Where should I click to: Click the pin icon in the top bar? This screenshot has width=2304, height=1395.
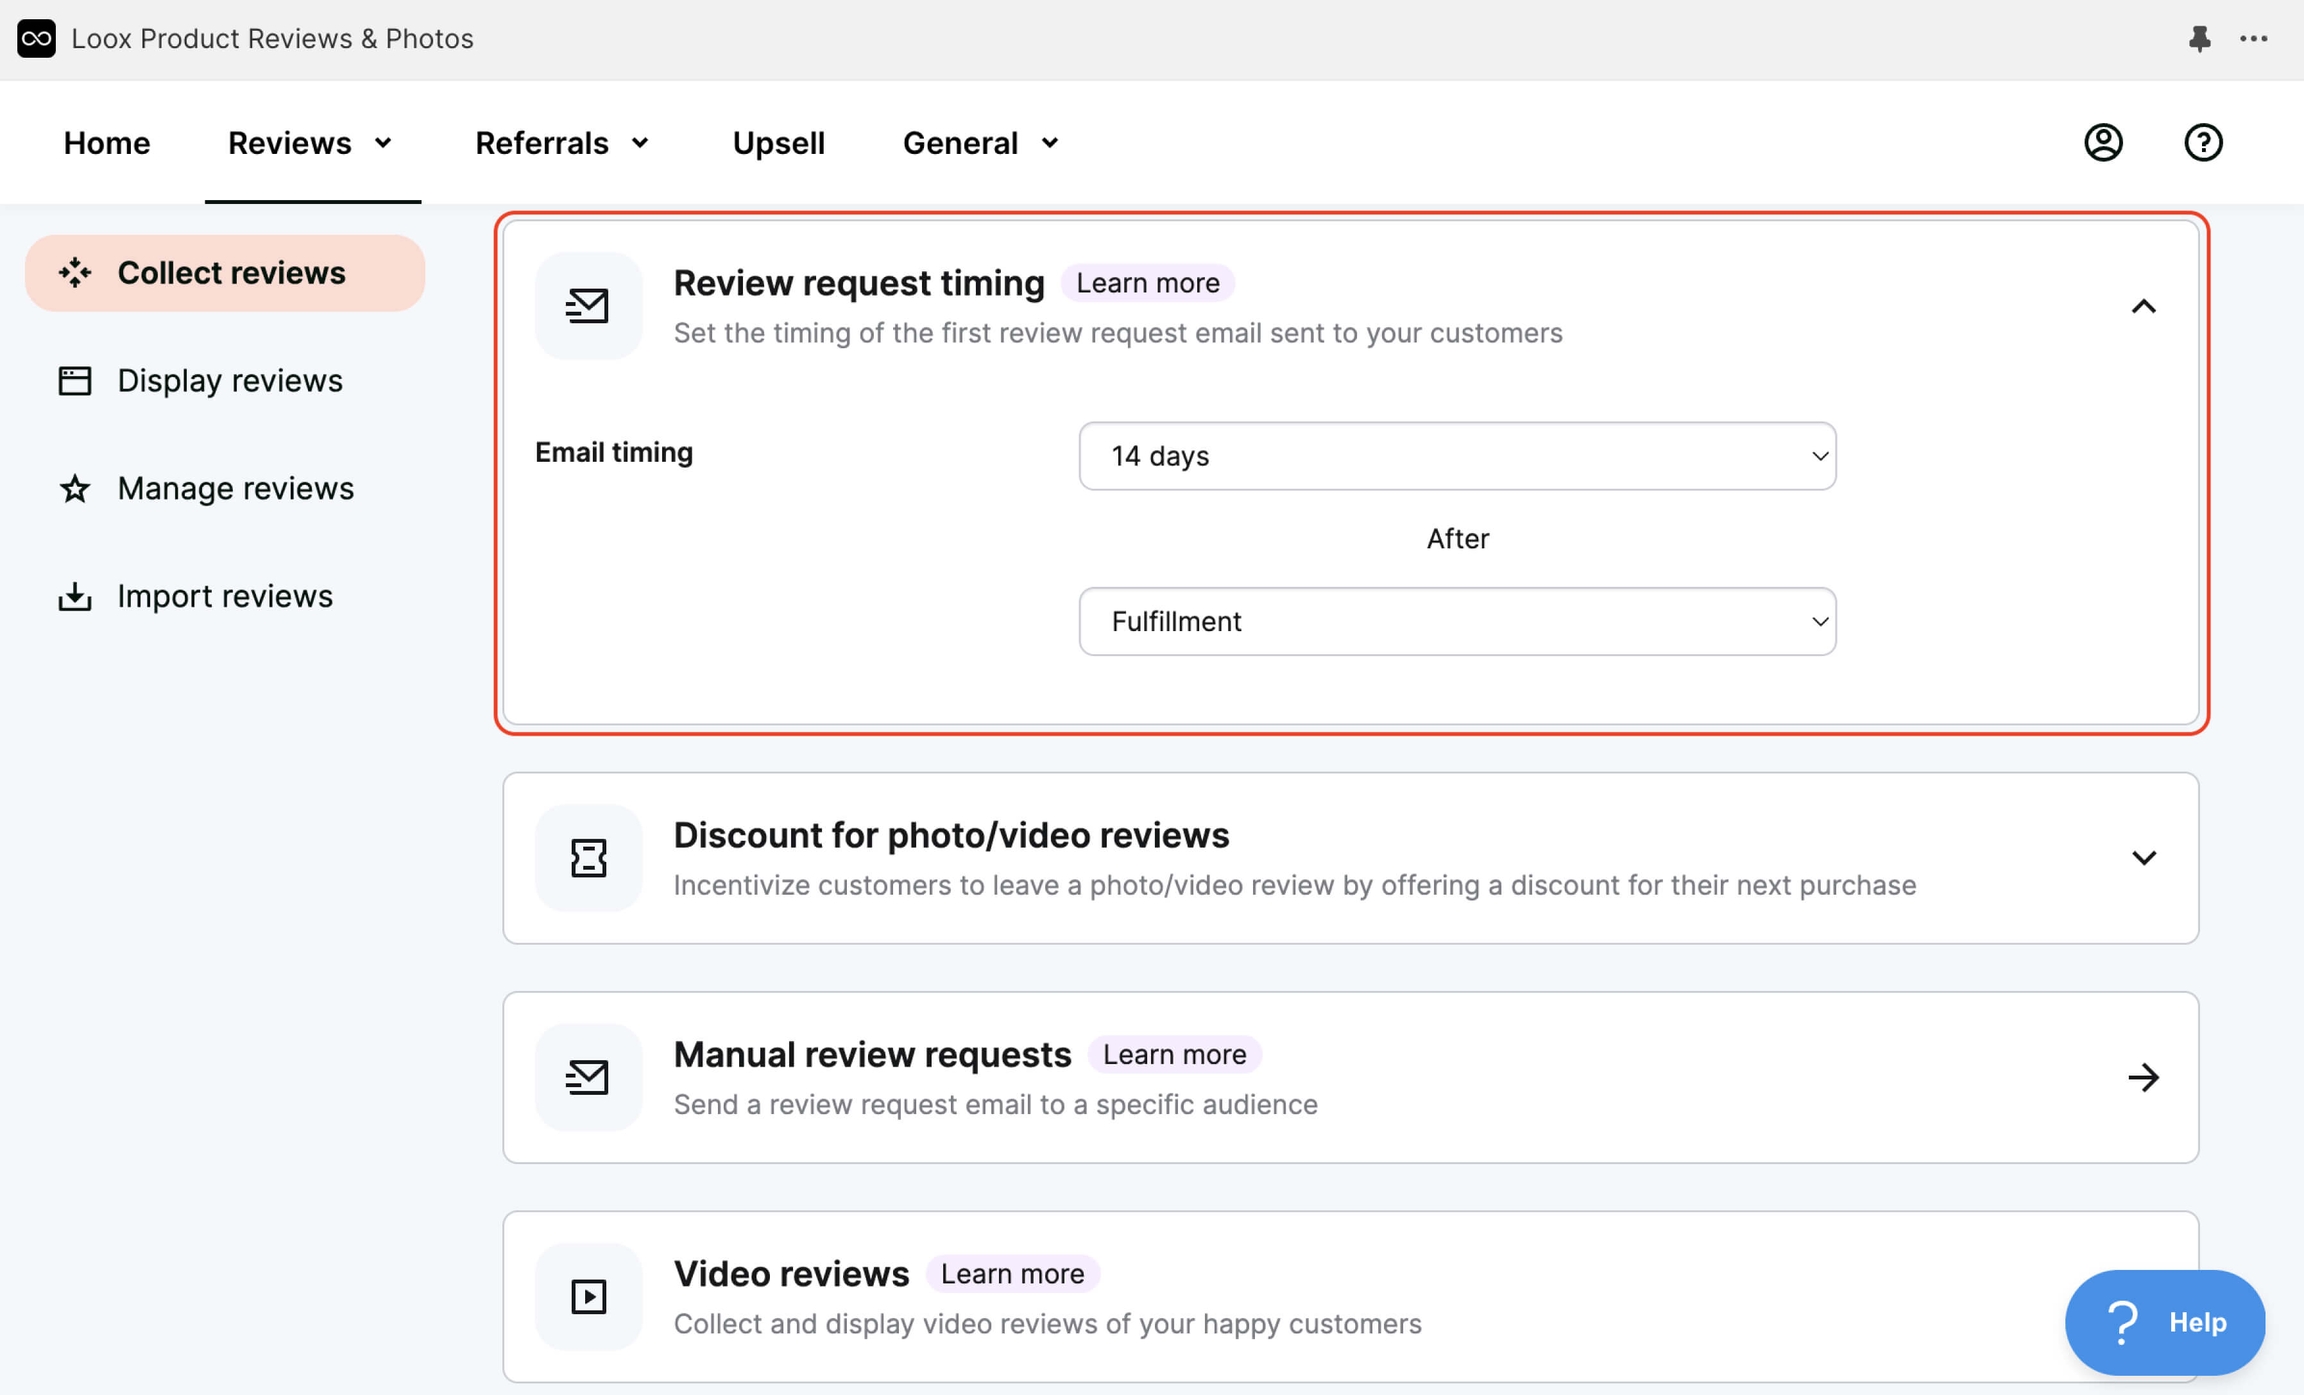tap(2199, 38)
